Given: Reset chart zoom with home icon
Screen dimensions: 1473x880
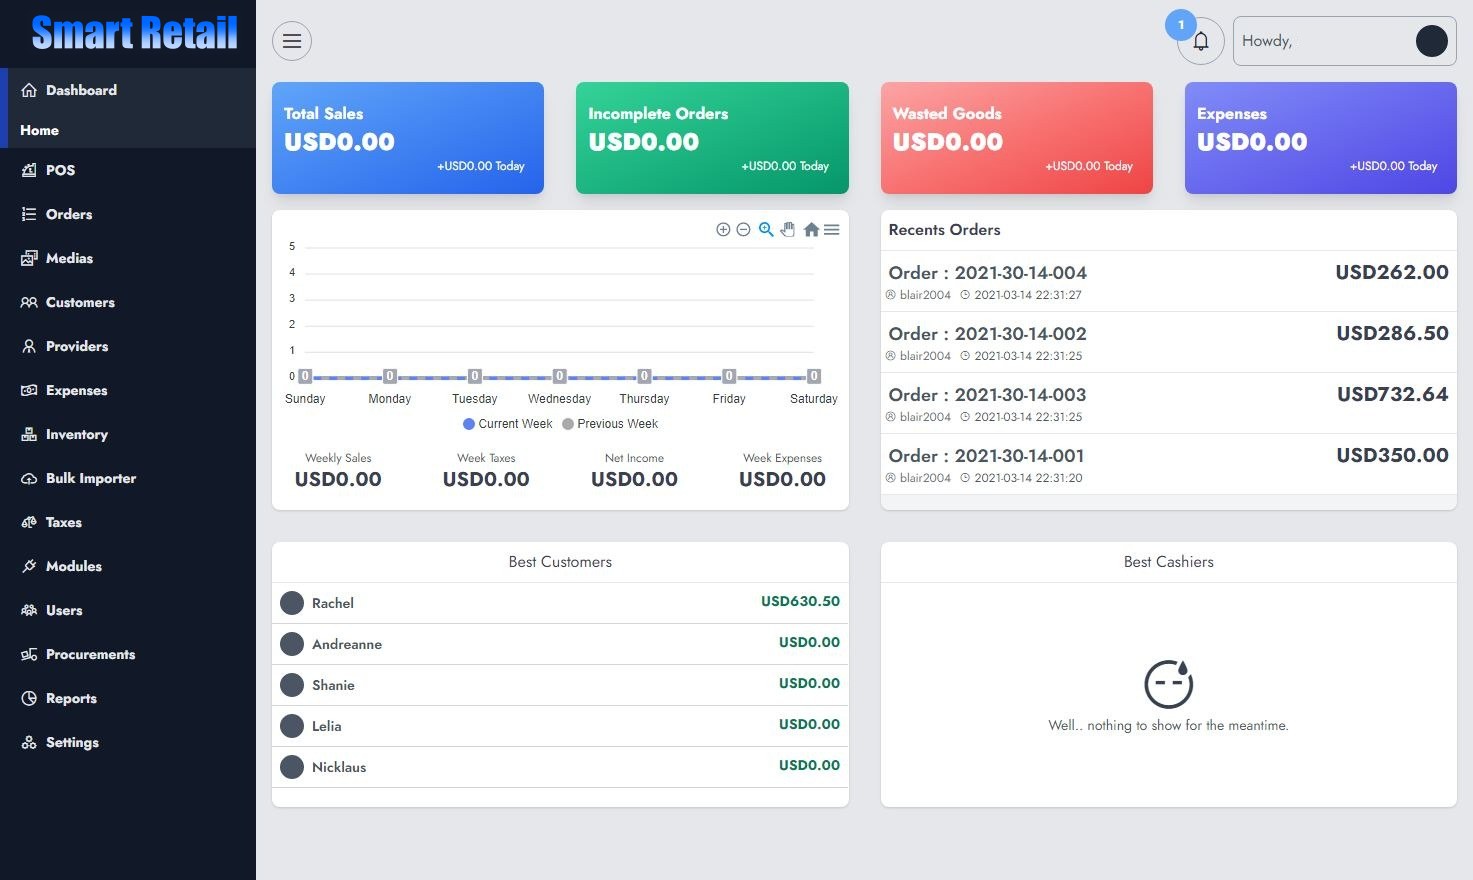Looking at the screenshot, I should [x=811, y=229].
